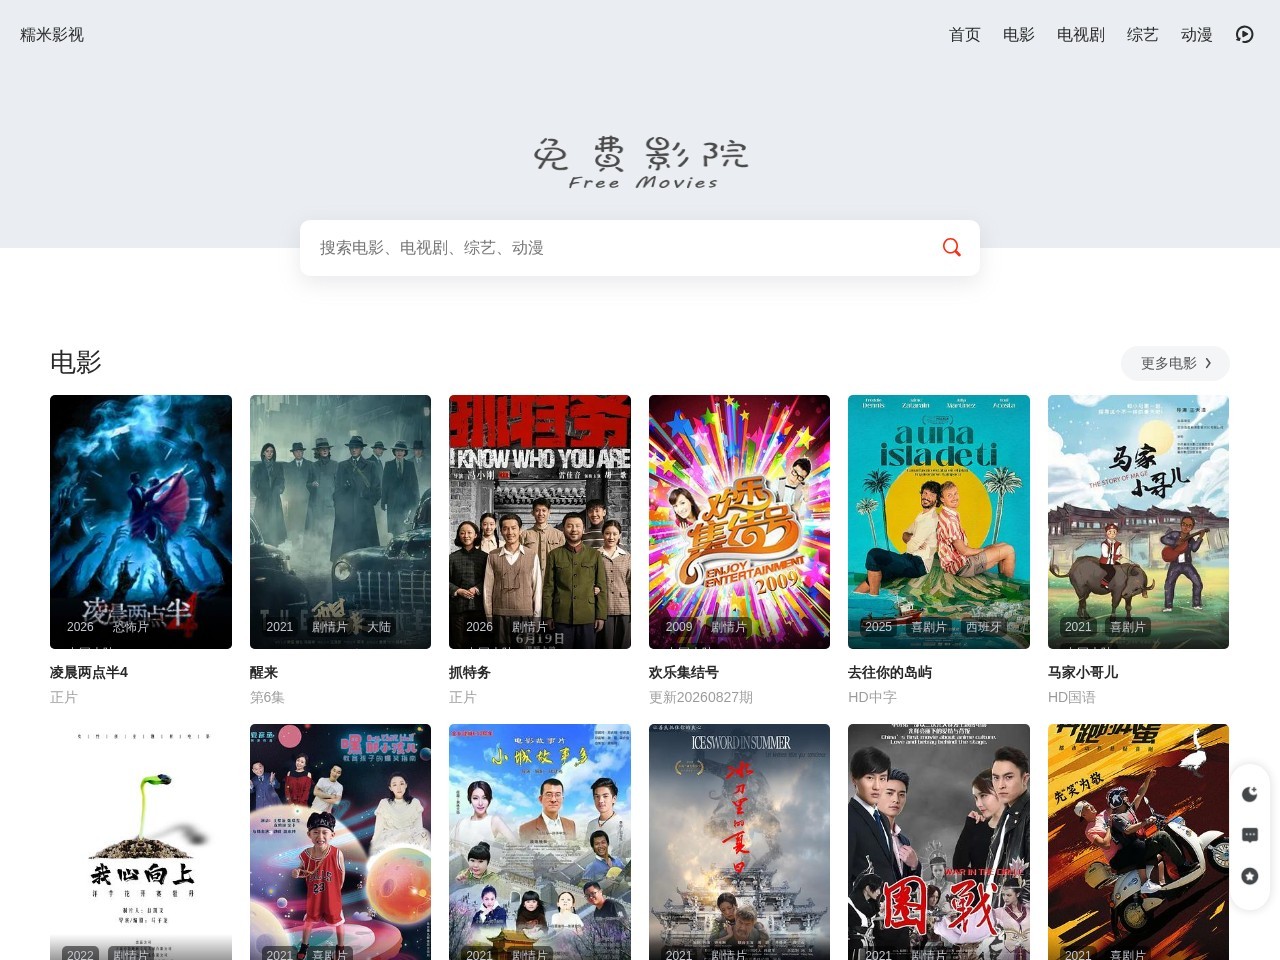Click the 马家小哥儿 title link
Image resolution: width=1280 pixels, height=960 pixels.
pyautogui.click(x=1083, y=672)
